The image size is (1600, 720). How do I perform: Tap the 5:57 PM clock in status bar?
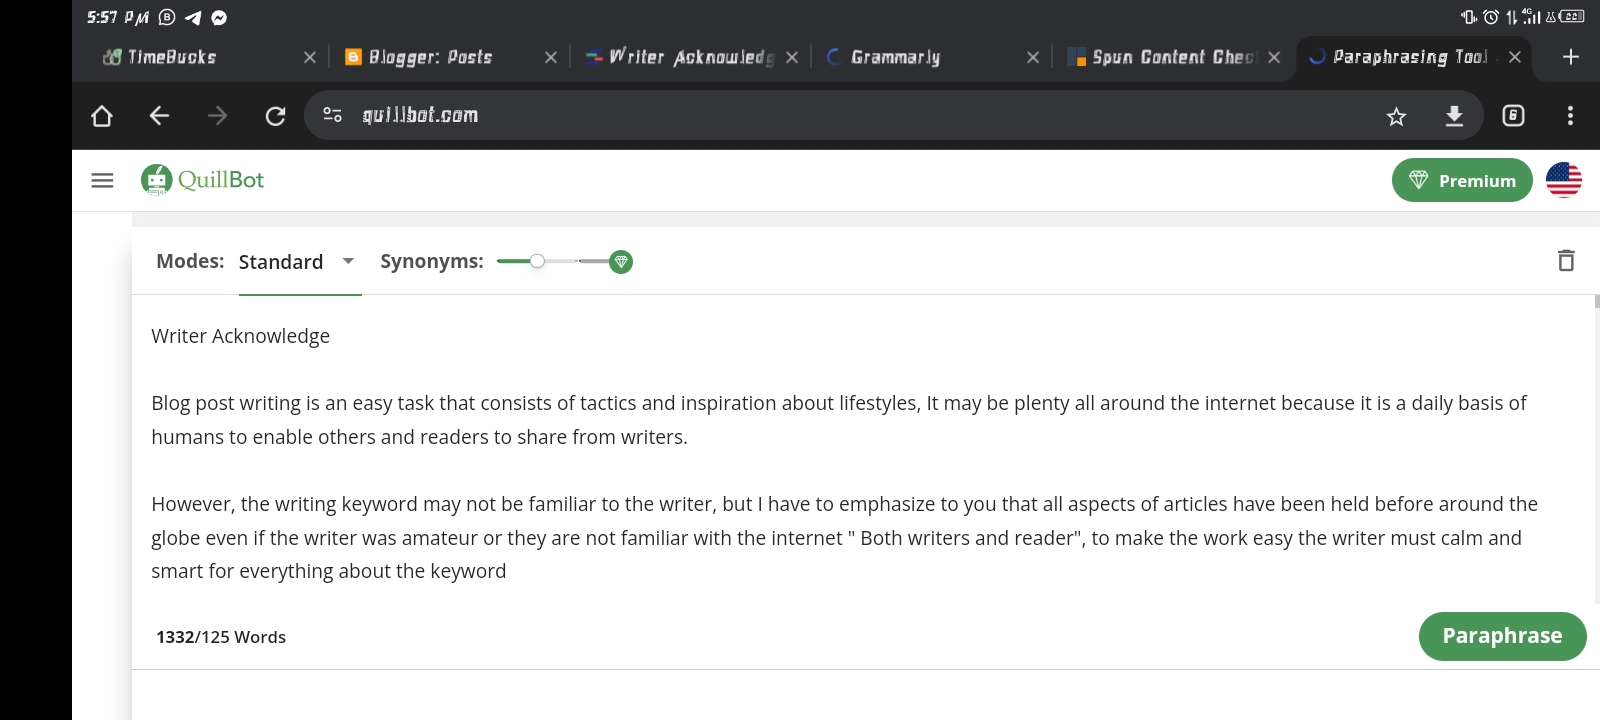click(x=117, y=17)
